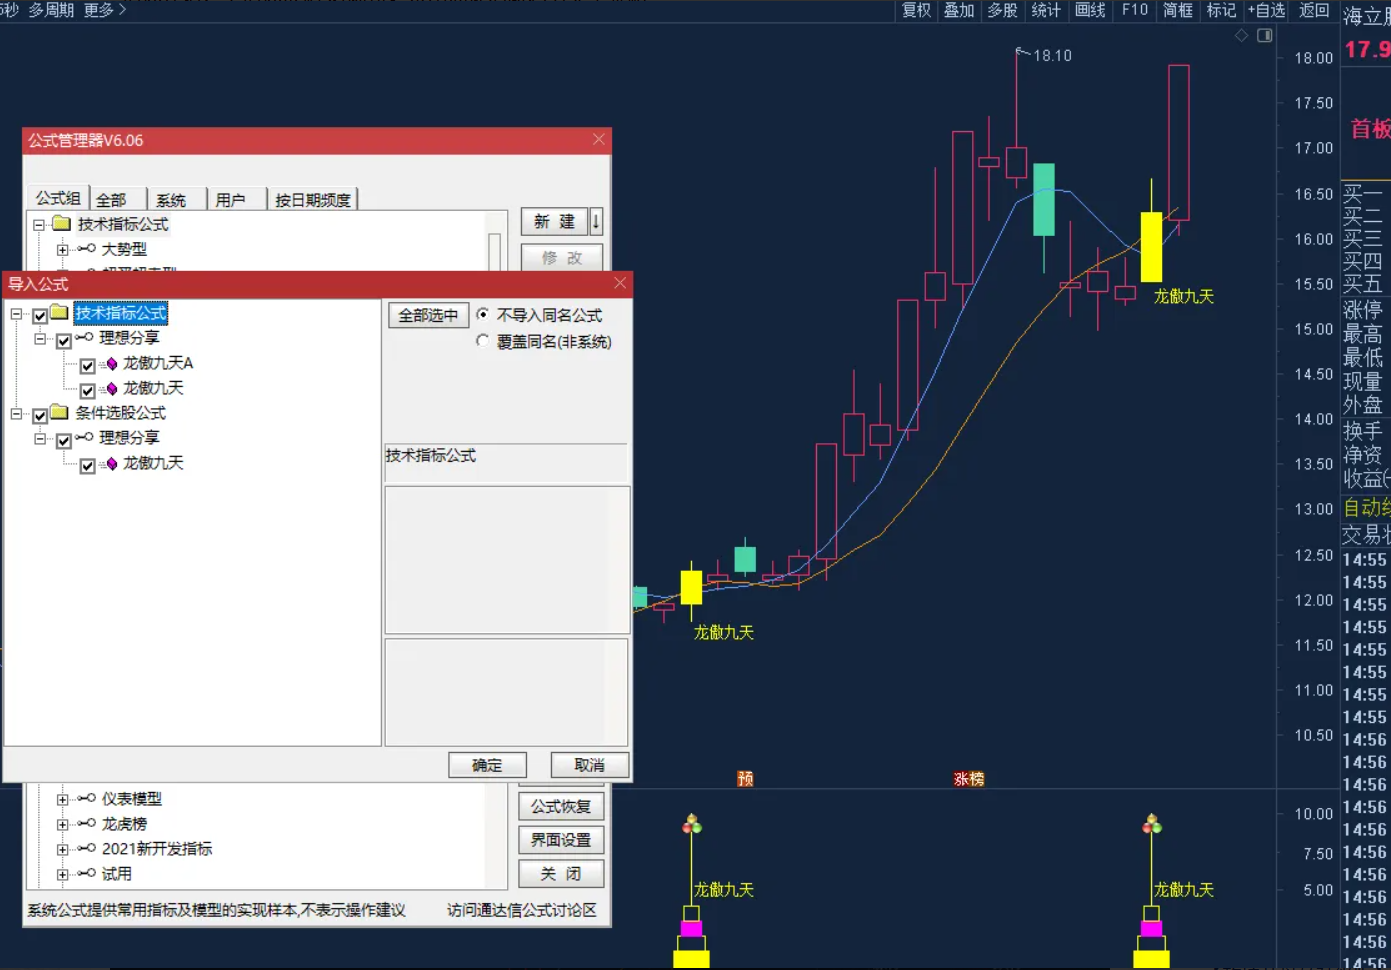This screenshot has height=970, width=1391.
Task: Click the +自选 add-to-watchlist icon
Action: pyautogui.click(x=1266, y=11)
